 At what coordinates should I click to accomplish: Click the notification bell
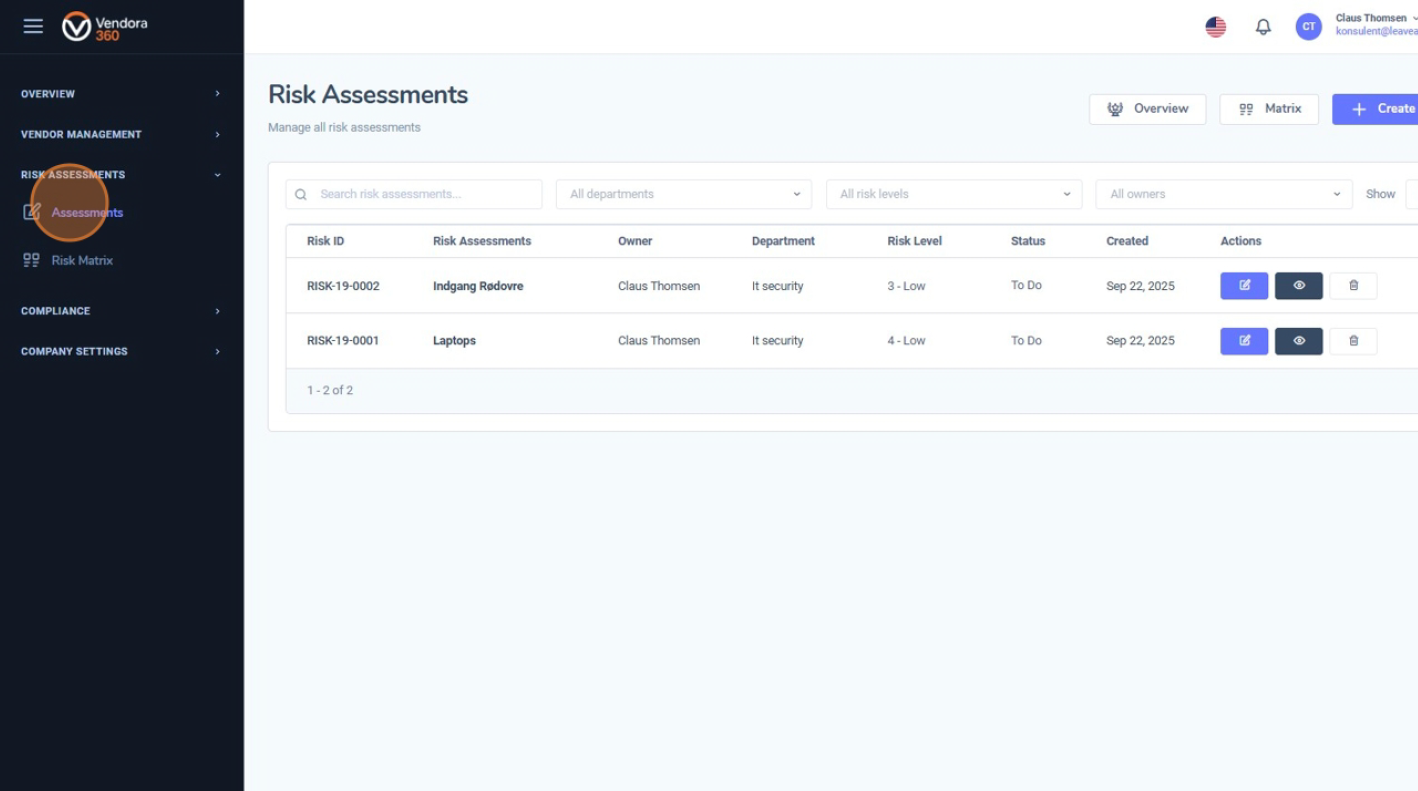click(x=1263, y=26)
